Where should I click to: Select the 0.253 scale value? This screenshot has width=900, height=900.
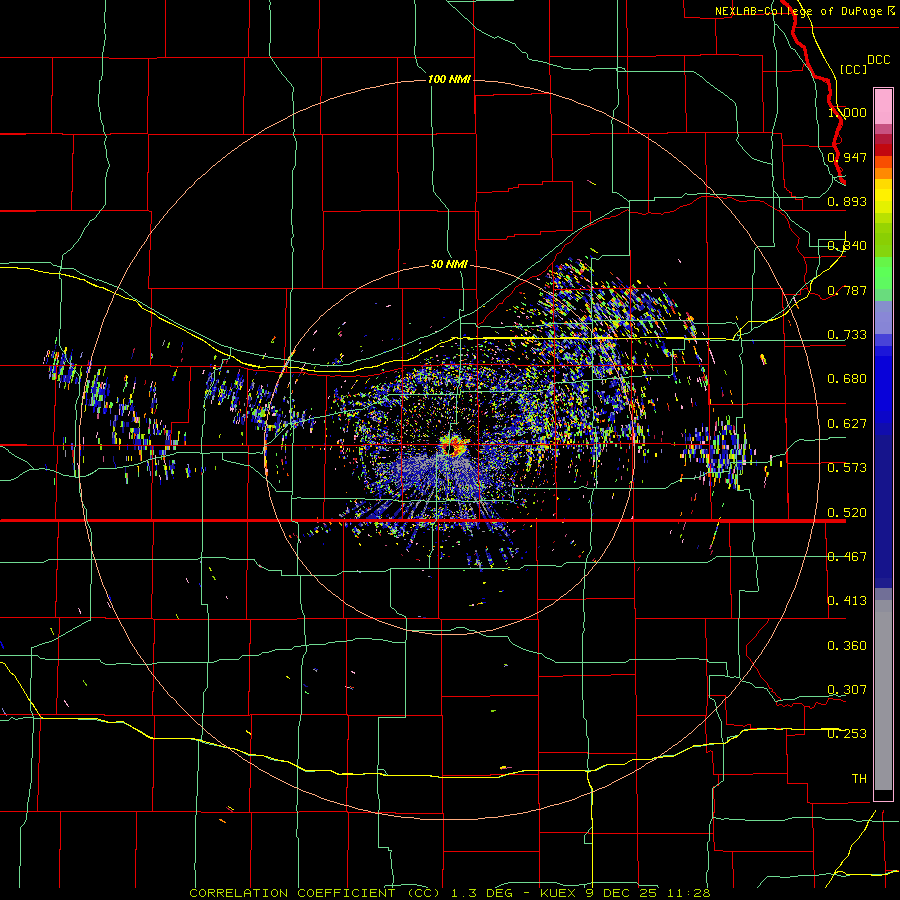(x=847, y=734)
